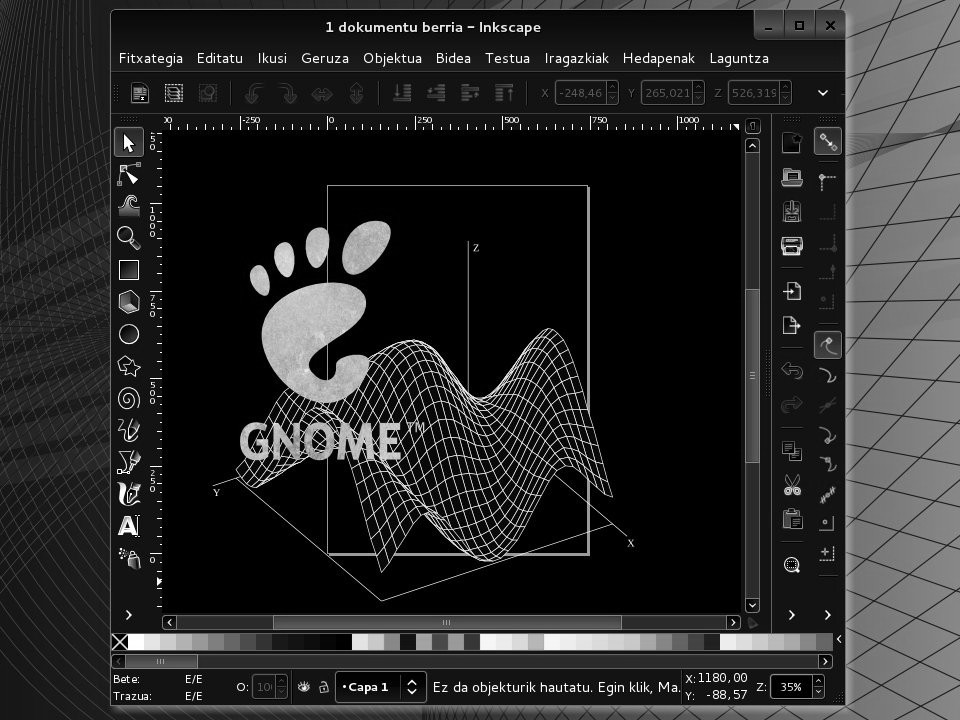Select the Spray tool
The image size is (960, 720).
[x=129, y=558]
